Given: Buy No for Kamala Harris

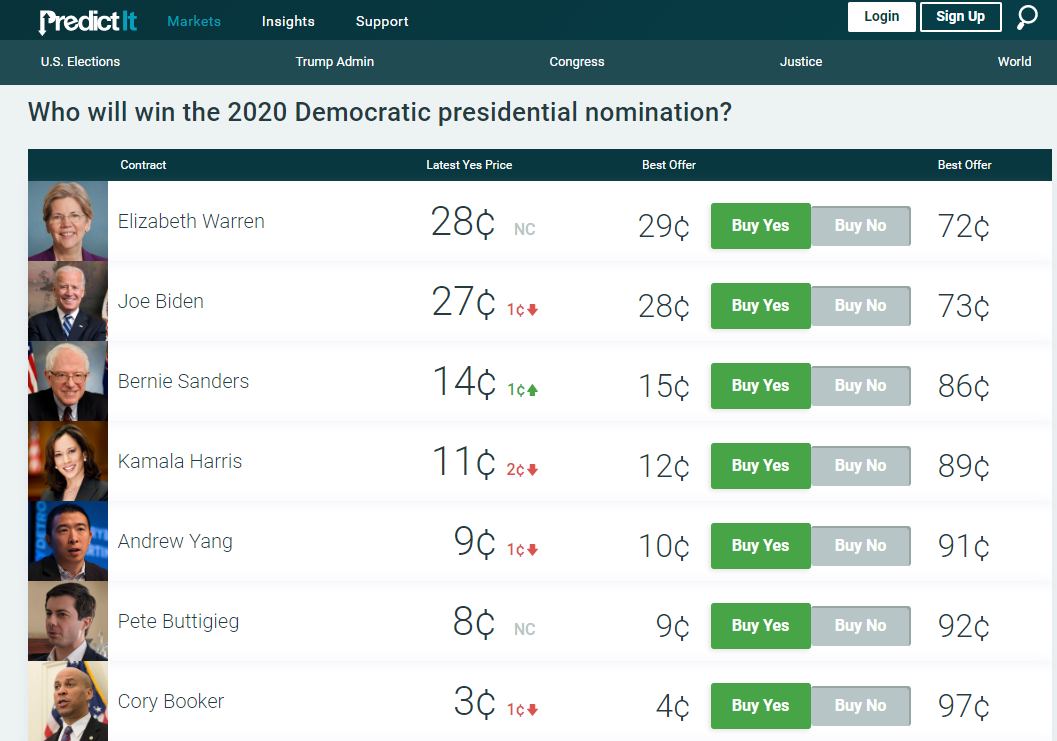Looking at the screenshot, I should (x=860, y=466).
